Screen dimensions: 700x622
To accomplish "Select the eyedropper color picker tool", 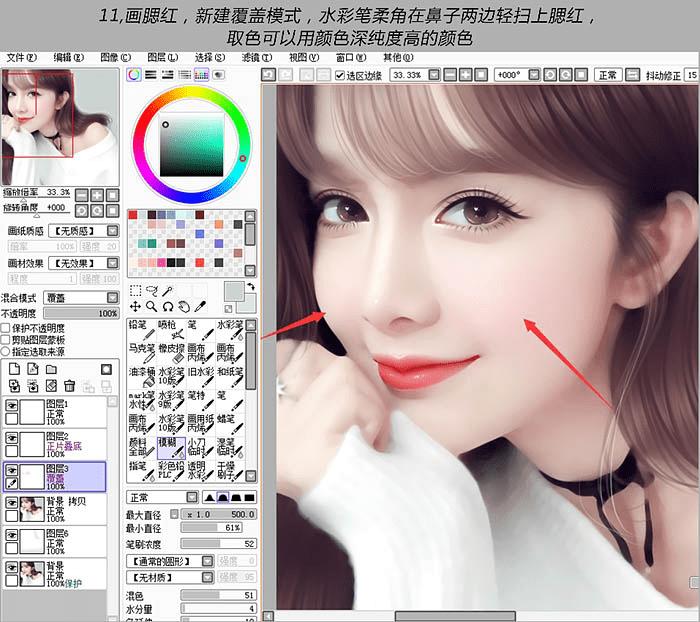I will click(x=200, y=306).
